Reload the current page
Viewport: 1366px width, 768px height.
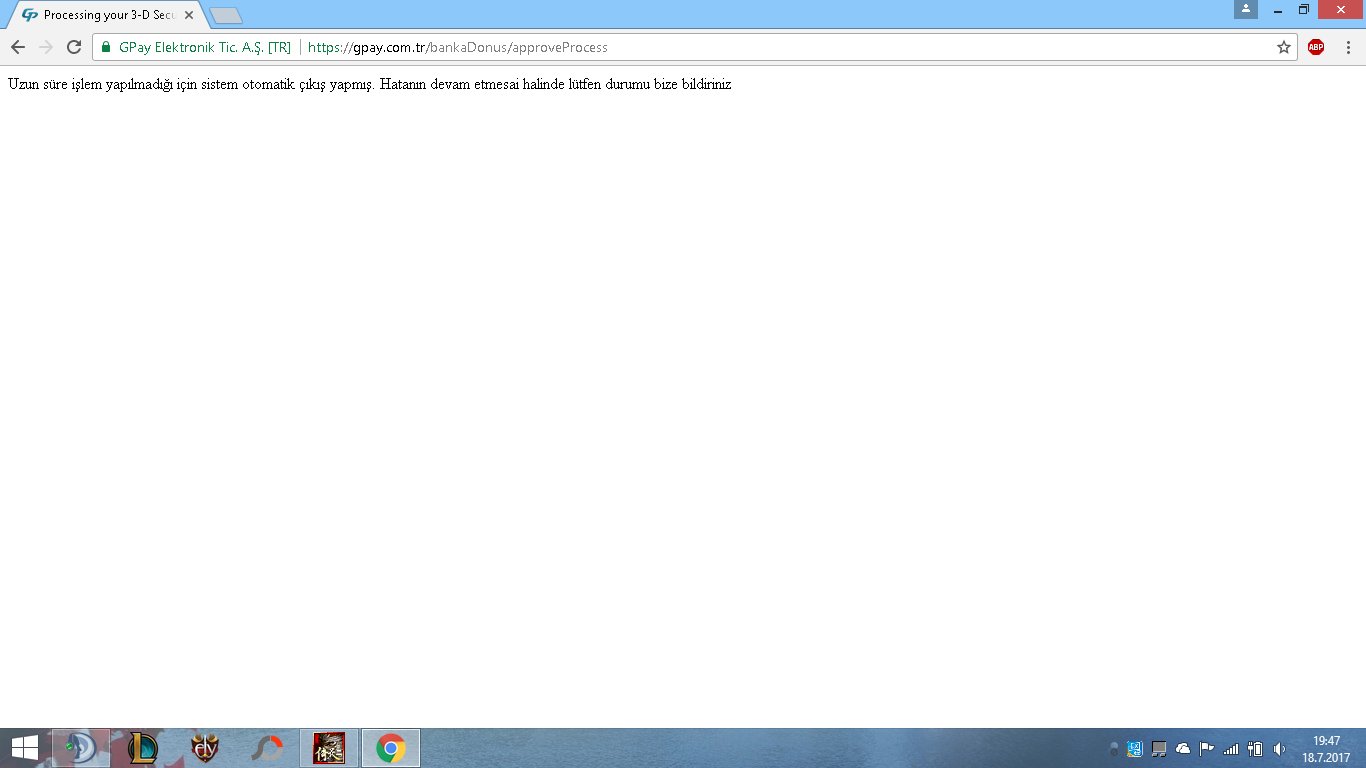point(73,47)
